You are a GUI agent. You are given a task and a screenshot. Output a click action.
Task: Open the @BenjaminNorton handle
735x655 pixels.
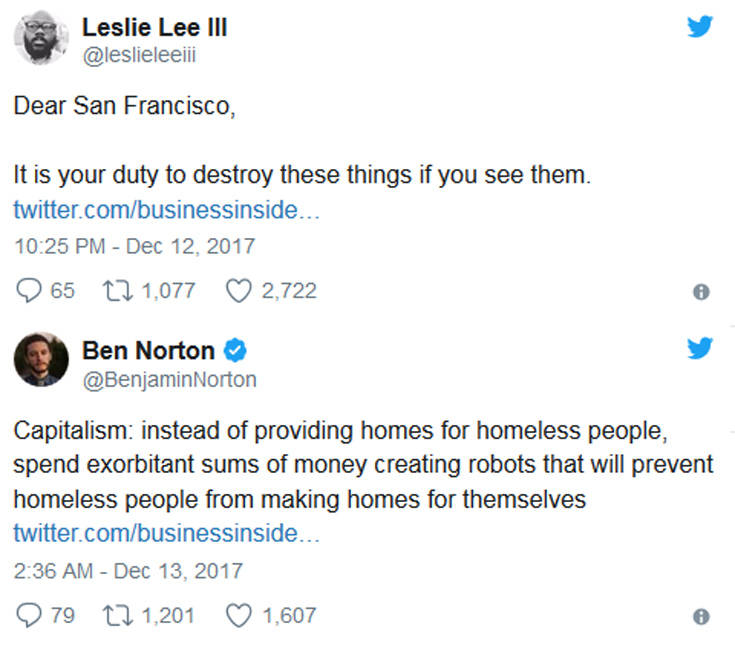click(169, 379)
